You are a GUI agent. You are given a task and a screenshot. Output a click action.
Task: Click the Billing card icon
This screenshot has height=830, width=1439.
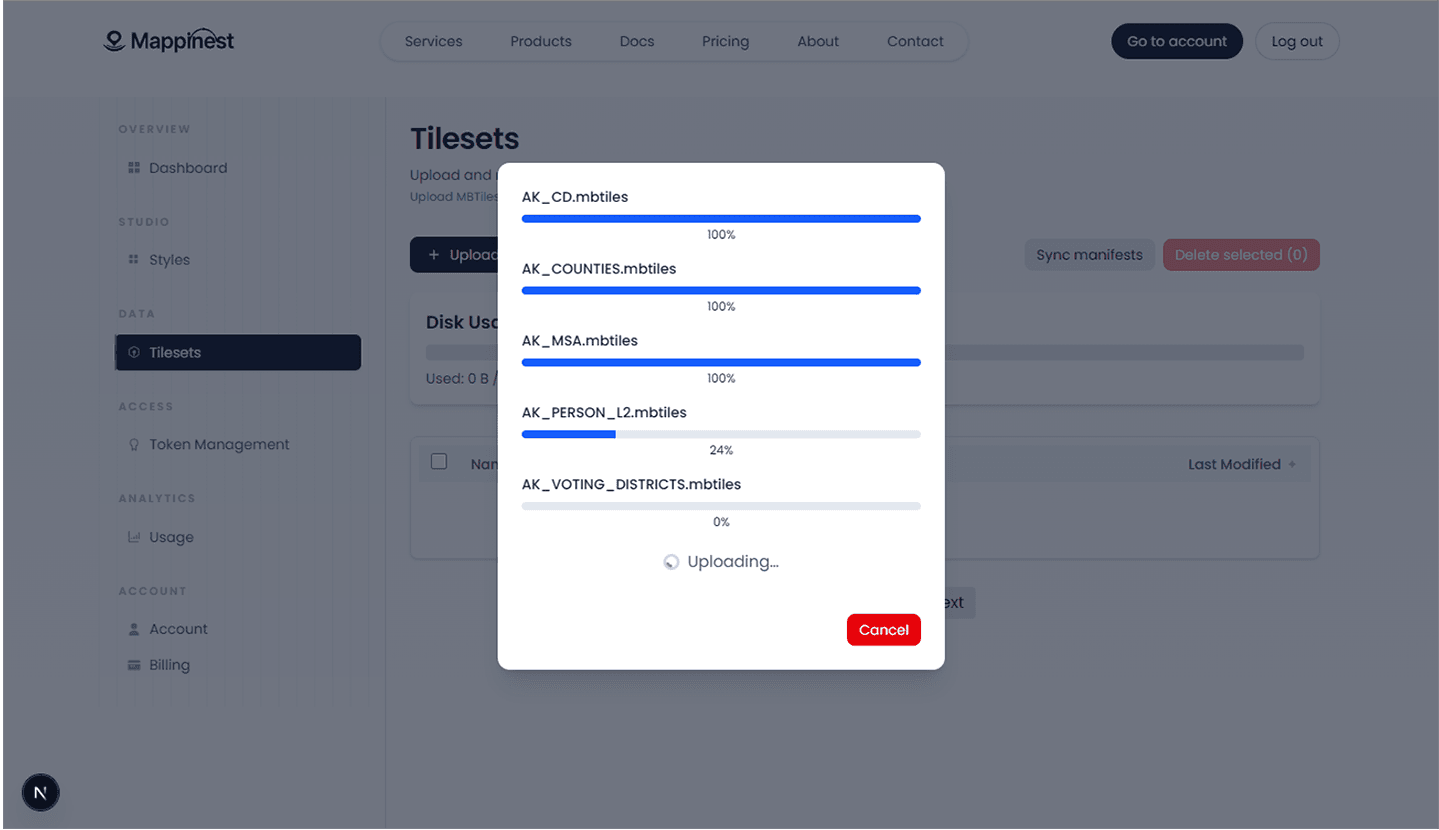click(134, 665)
